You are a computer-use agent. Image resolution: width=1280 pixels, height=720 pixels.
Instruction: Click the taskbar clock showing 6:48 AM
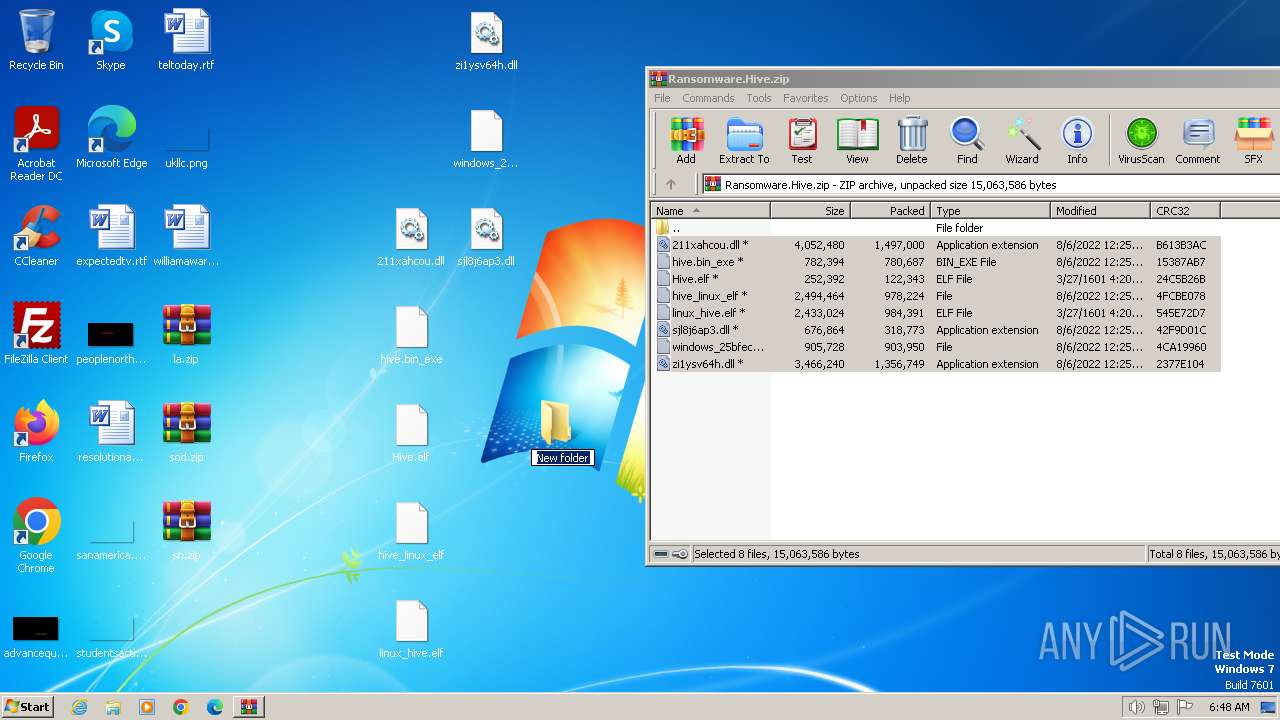tap(1229, 707)
